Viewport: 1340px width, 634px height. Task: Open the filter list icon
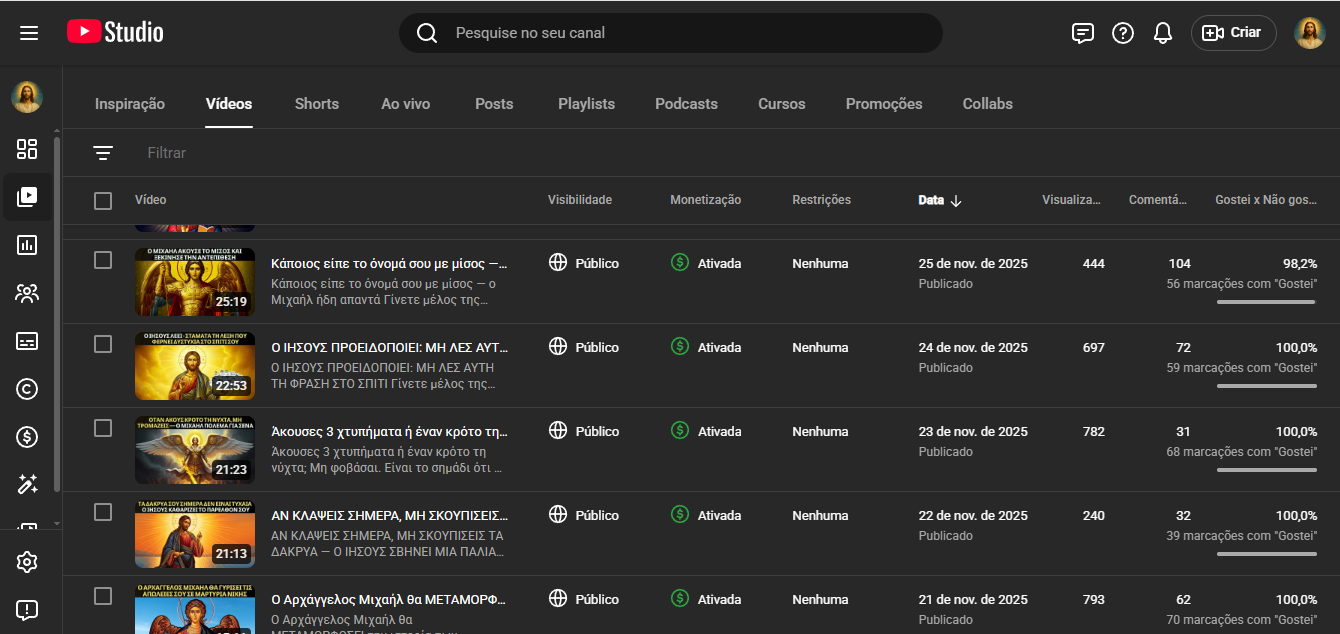pos(103,153)
